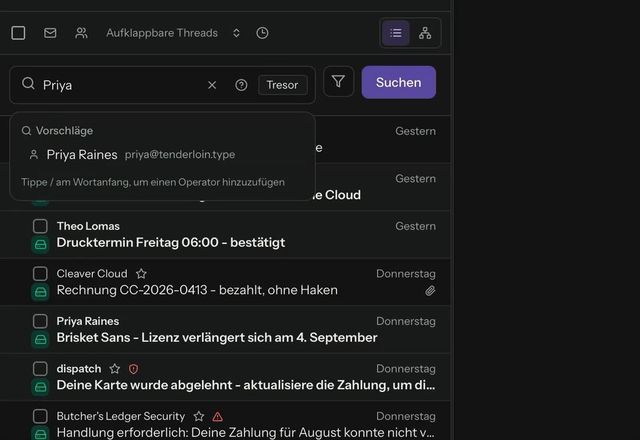Star the dispatch message
Screen dimensions: 640x440
[x=115, y=369]
